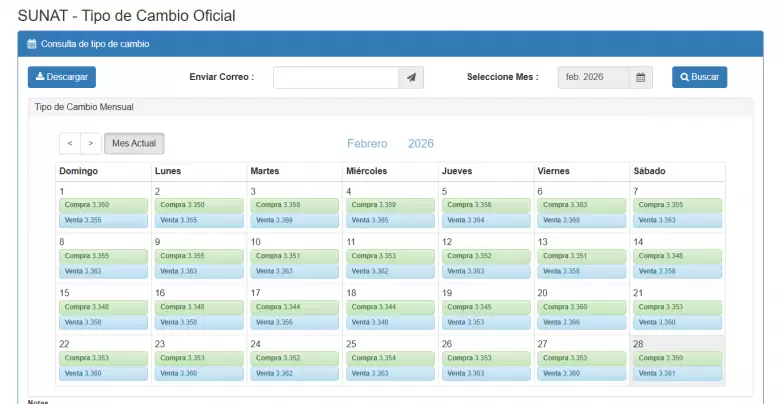Image resolution: width=780 pixels, height=404 pixels.
Task: Advance to next month with right arrow
Action: coord(90,144)
